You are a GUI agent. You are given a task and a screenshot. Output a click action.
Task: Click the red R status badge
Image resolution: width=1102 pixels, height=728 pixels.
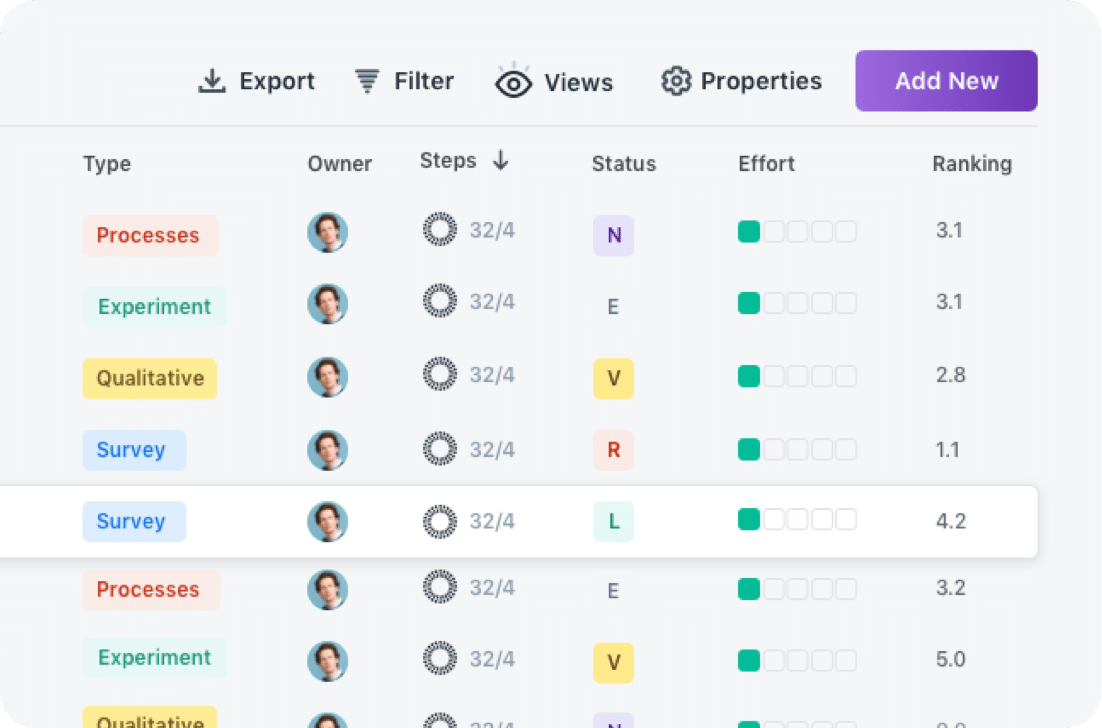[614, 450]
